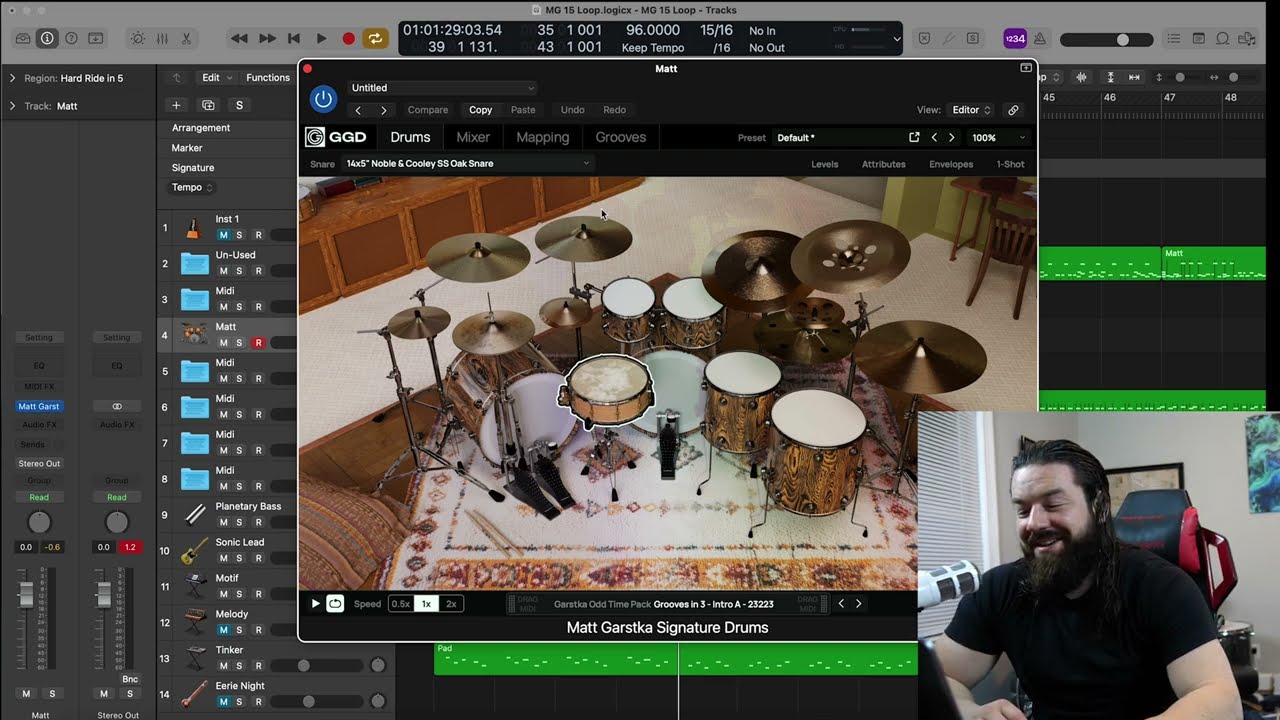This screenshot has height=720, width=1280.
Task: Switch to the Grooves tab
Action: click(x=620, y=137)
